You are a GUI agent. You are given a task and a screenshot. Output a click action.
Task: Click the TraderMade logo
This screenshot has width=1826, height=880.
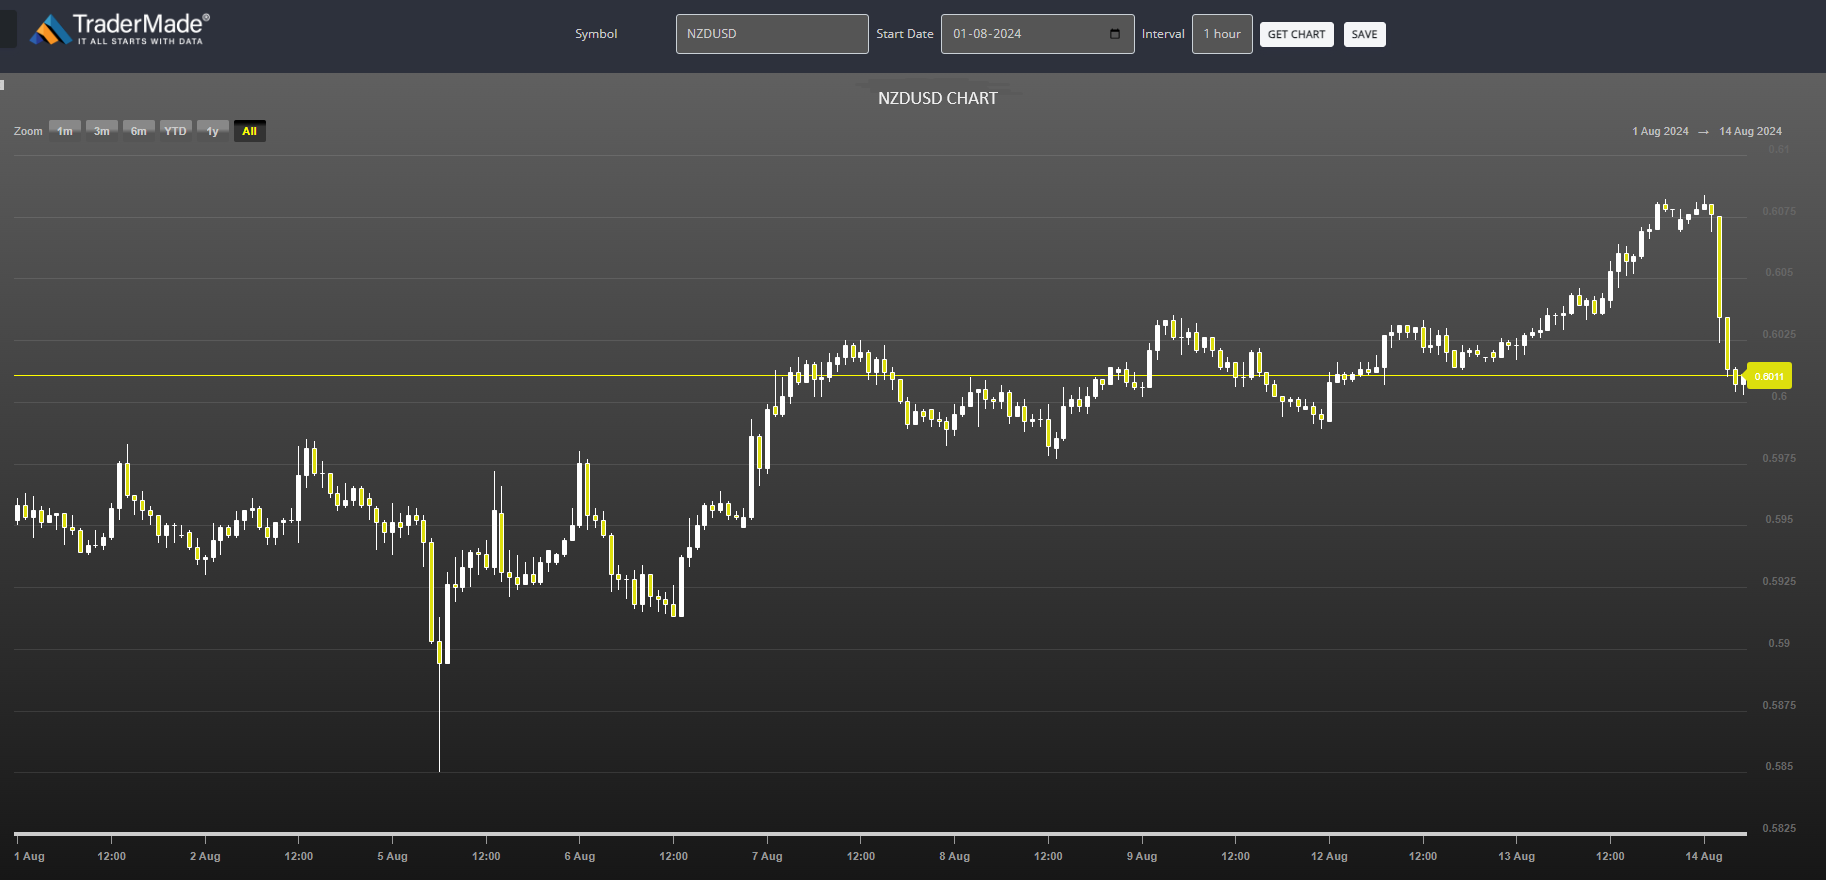119,29
